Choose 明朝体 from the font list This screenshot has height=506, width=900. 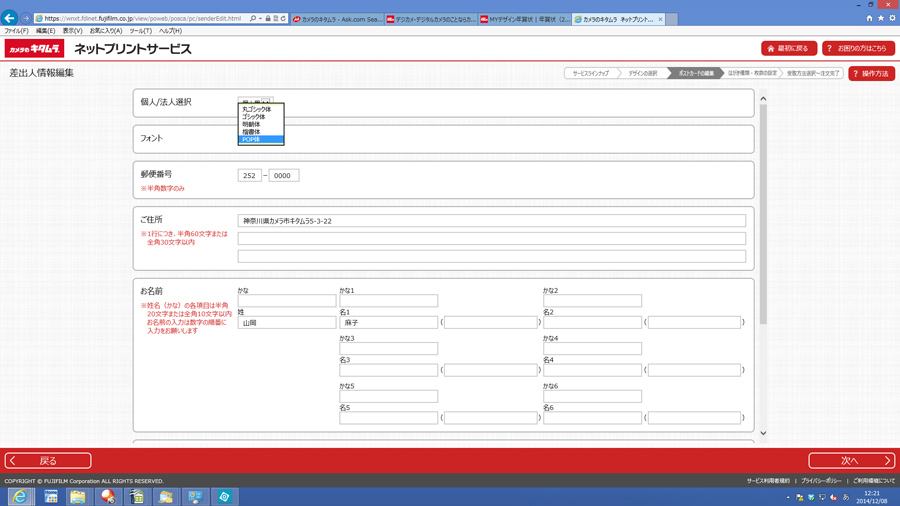click(x=251, y=125)
